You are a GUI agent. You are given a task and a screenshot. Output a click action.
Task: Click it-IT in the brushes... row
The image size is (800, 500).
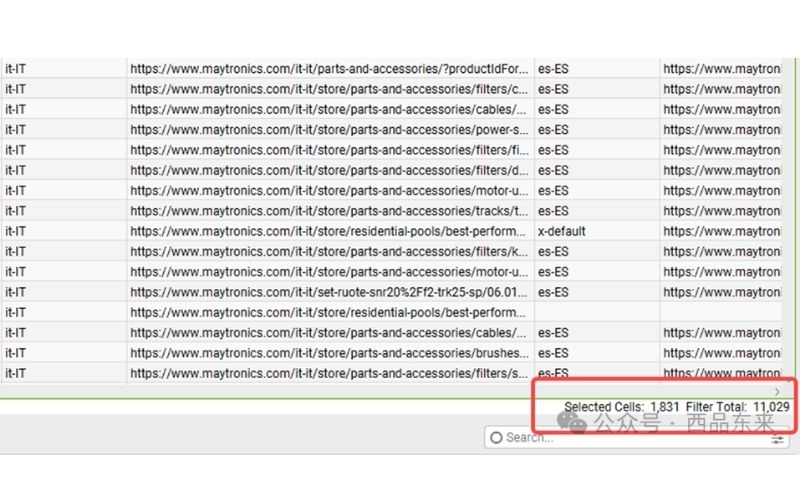15,353
